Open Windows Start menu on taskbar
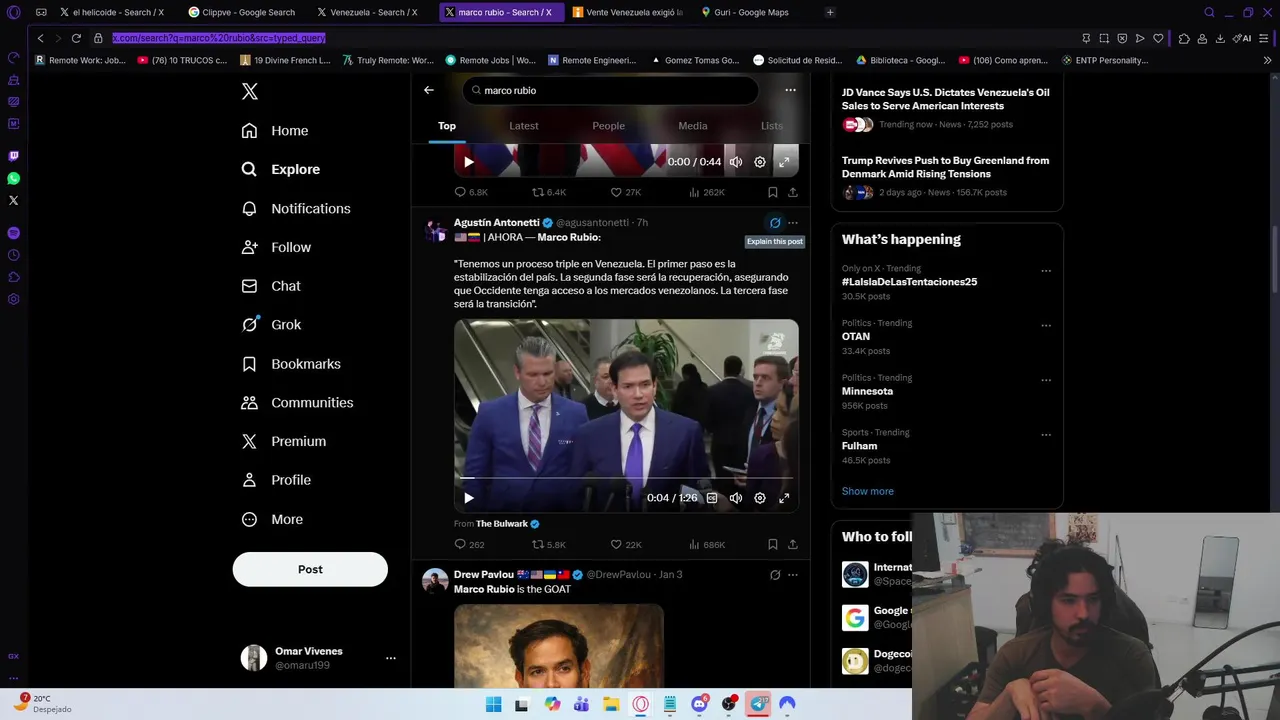 click(x=493, y=704)
